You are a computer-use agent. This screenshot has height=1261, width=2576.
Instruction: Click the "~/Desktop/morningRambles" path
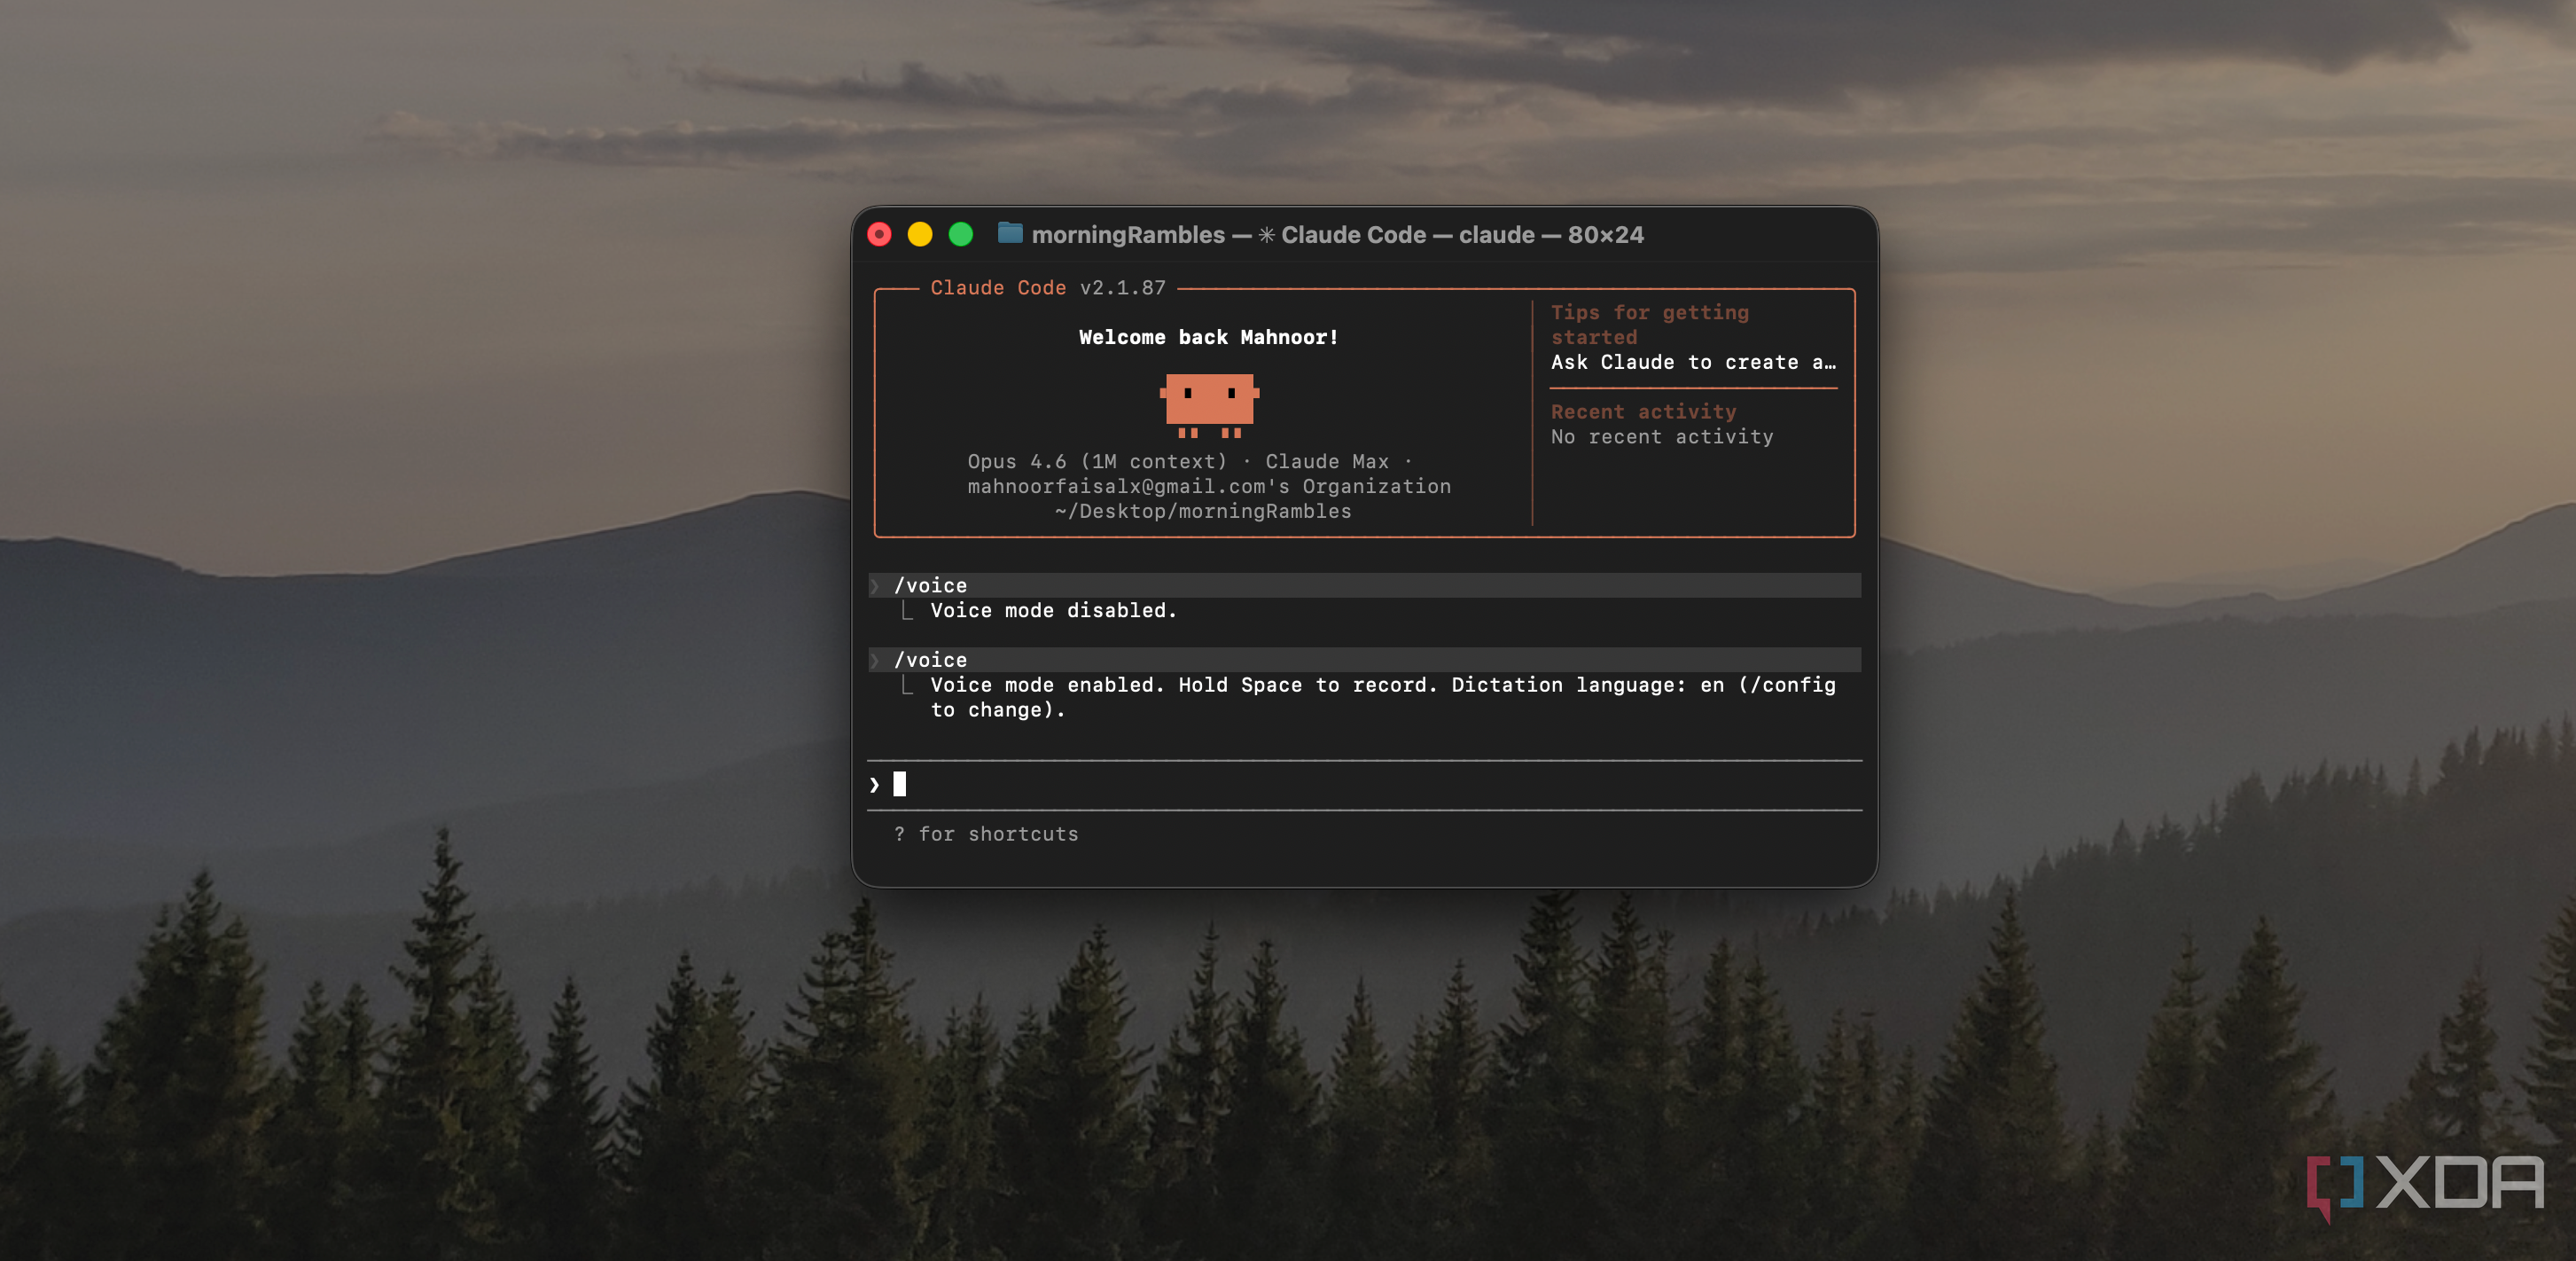pos(1203,512)
